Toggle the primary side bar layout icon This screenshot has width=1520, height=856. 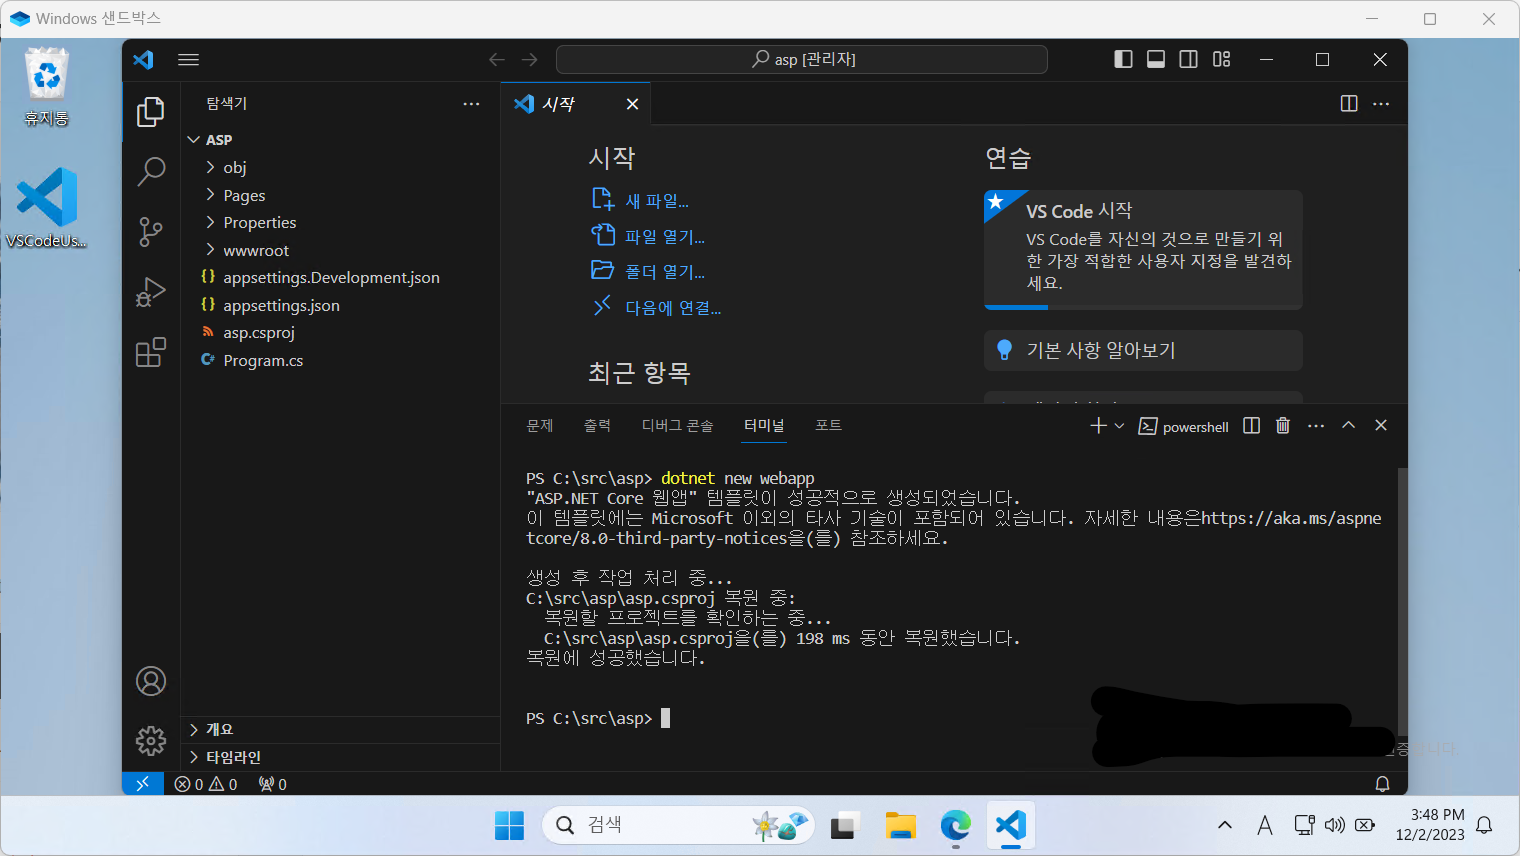(1123, 59)
